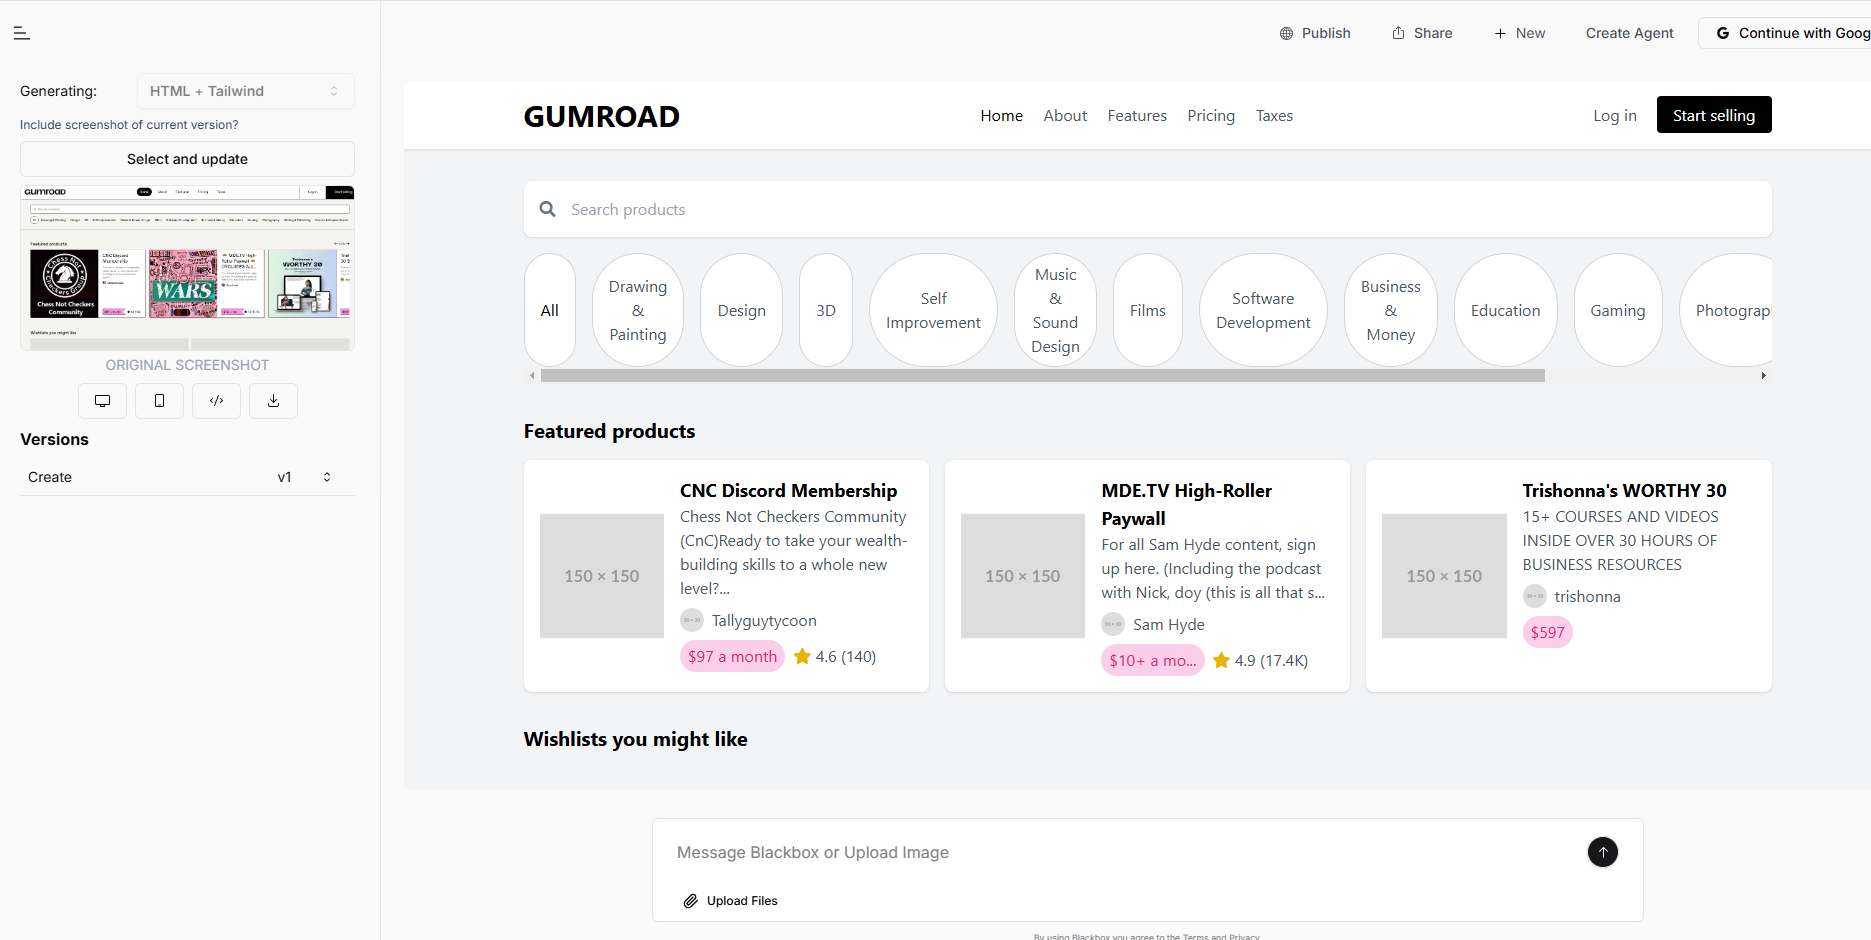
Task: Open the Taxes nav link
Action: click(x=1274, y=116)
